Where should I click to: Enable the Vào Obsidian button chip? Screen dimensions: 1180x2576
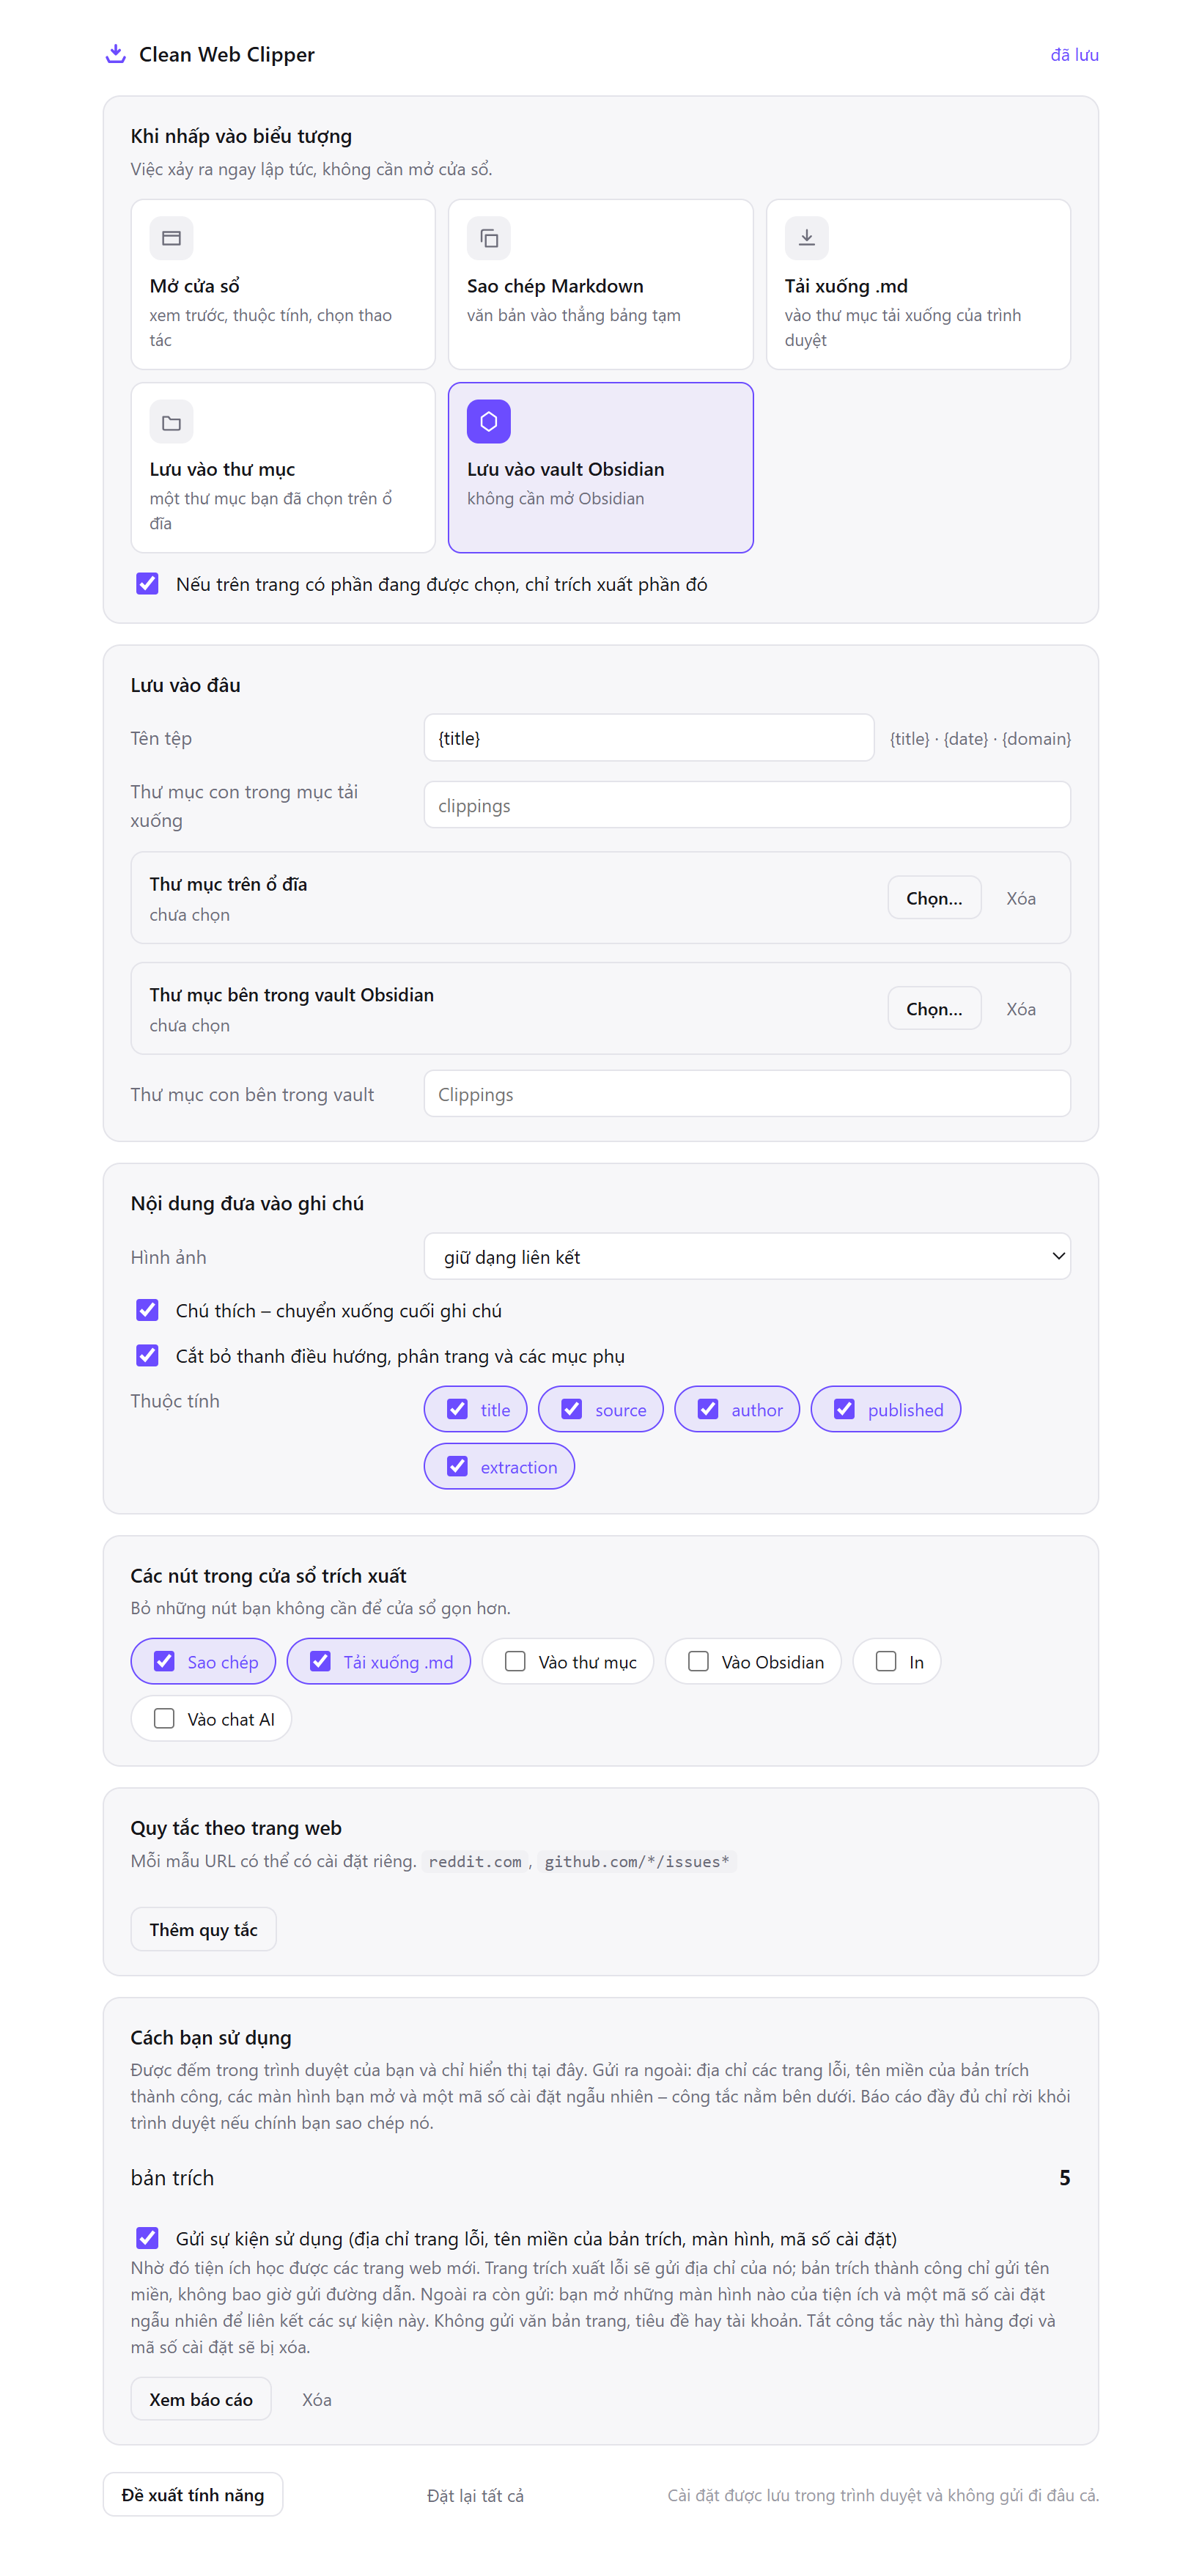coord(753,1661)
